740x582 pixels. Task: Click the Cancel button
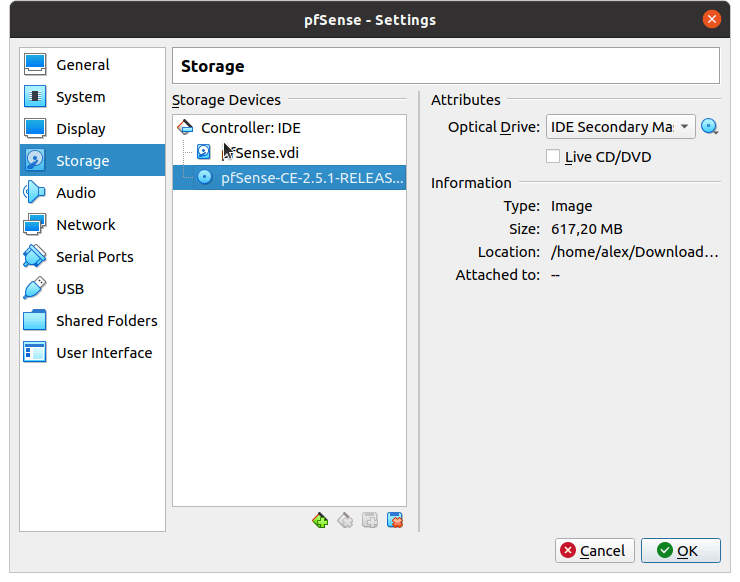tap(594, 550)
